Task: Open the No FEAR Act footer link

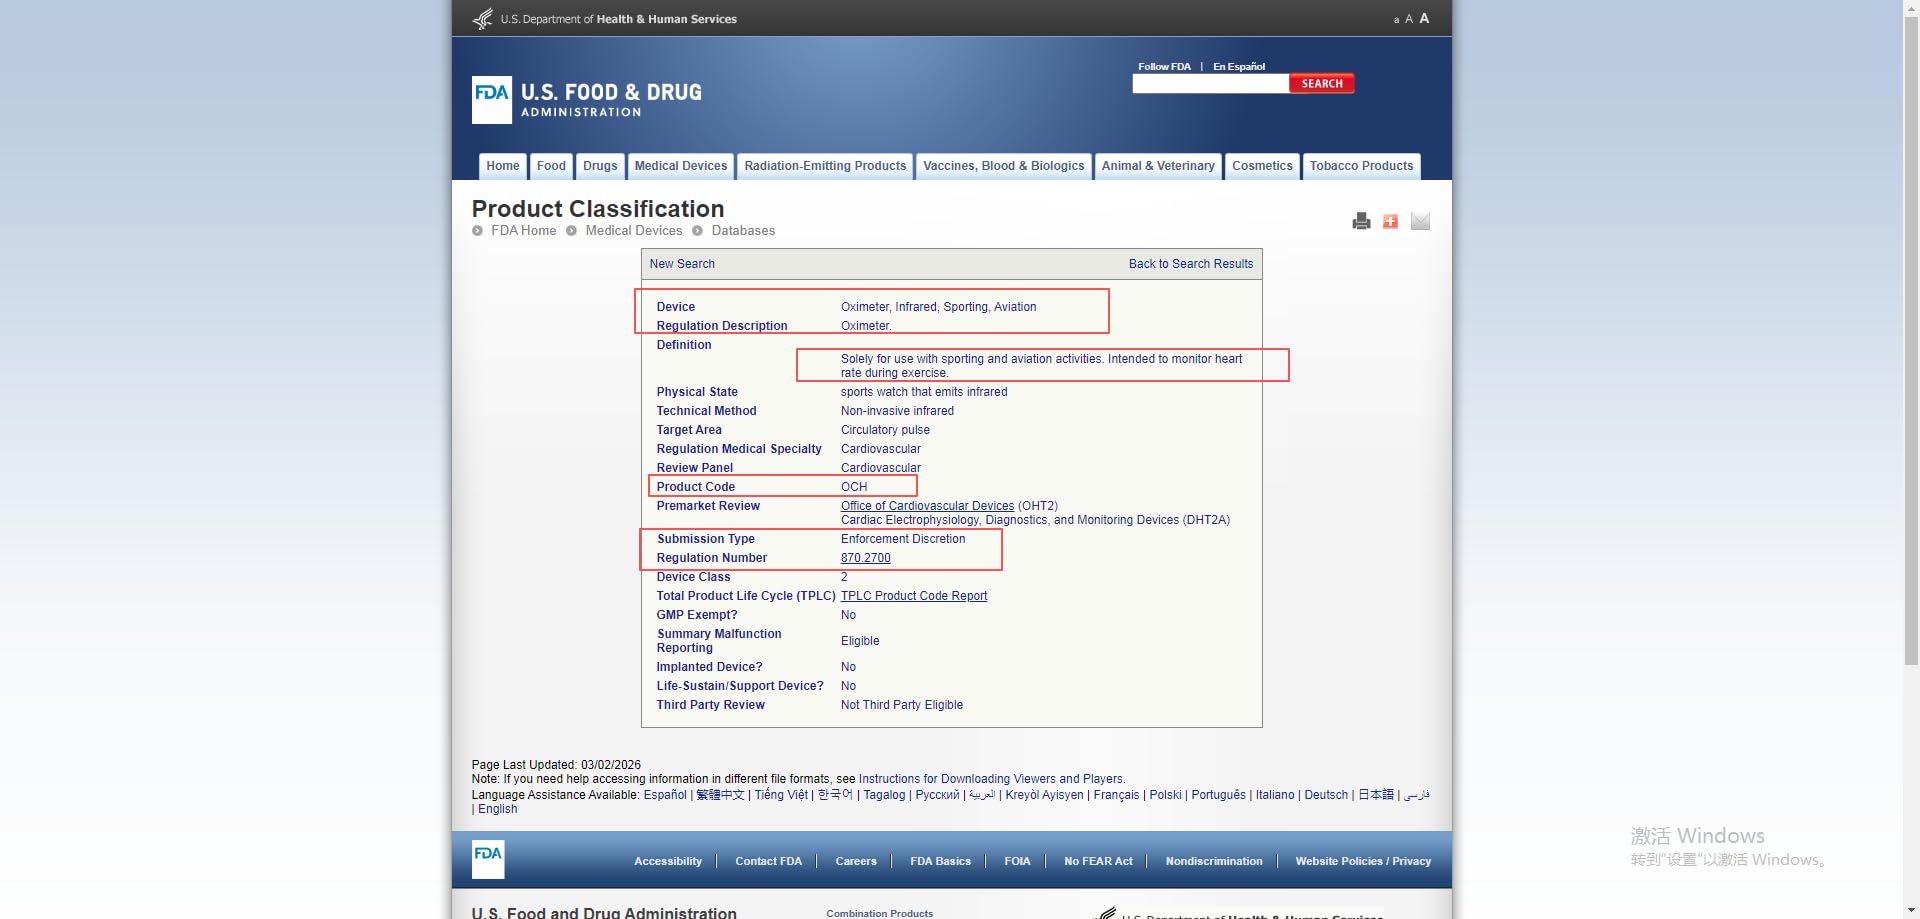Action: pyautogui.click(x=1098, y=861)
